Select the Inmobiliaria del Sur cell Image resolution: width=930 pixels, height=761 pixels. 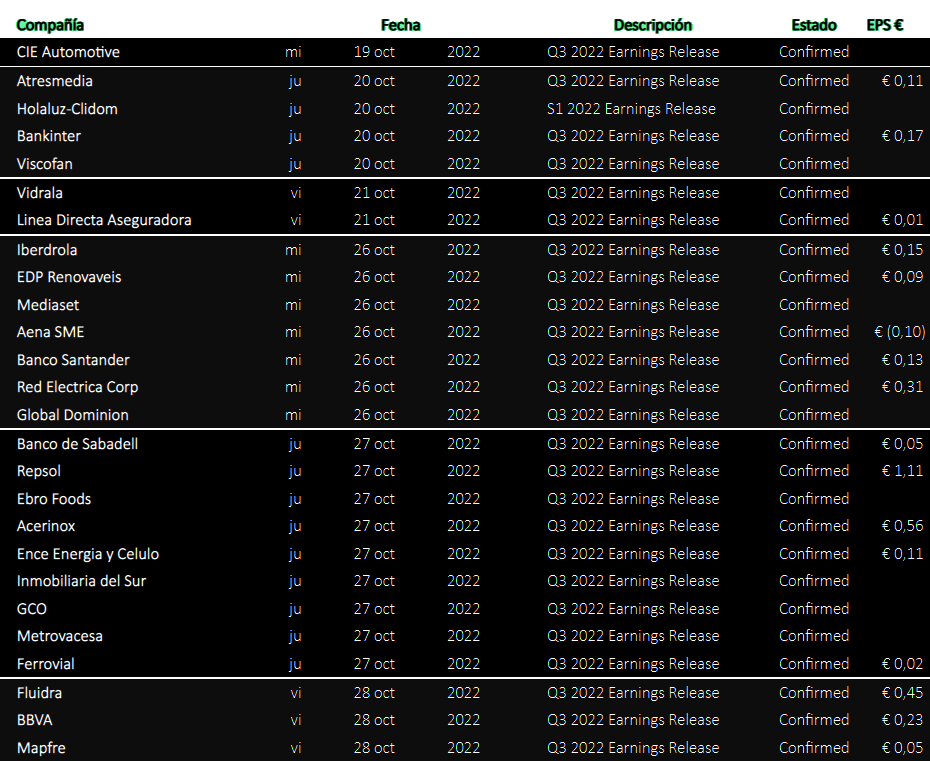[x=81, y=581]
